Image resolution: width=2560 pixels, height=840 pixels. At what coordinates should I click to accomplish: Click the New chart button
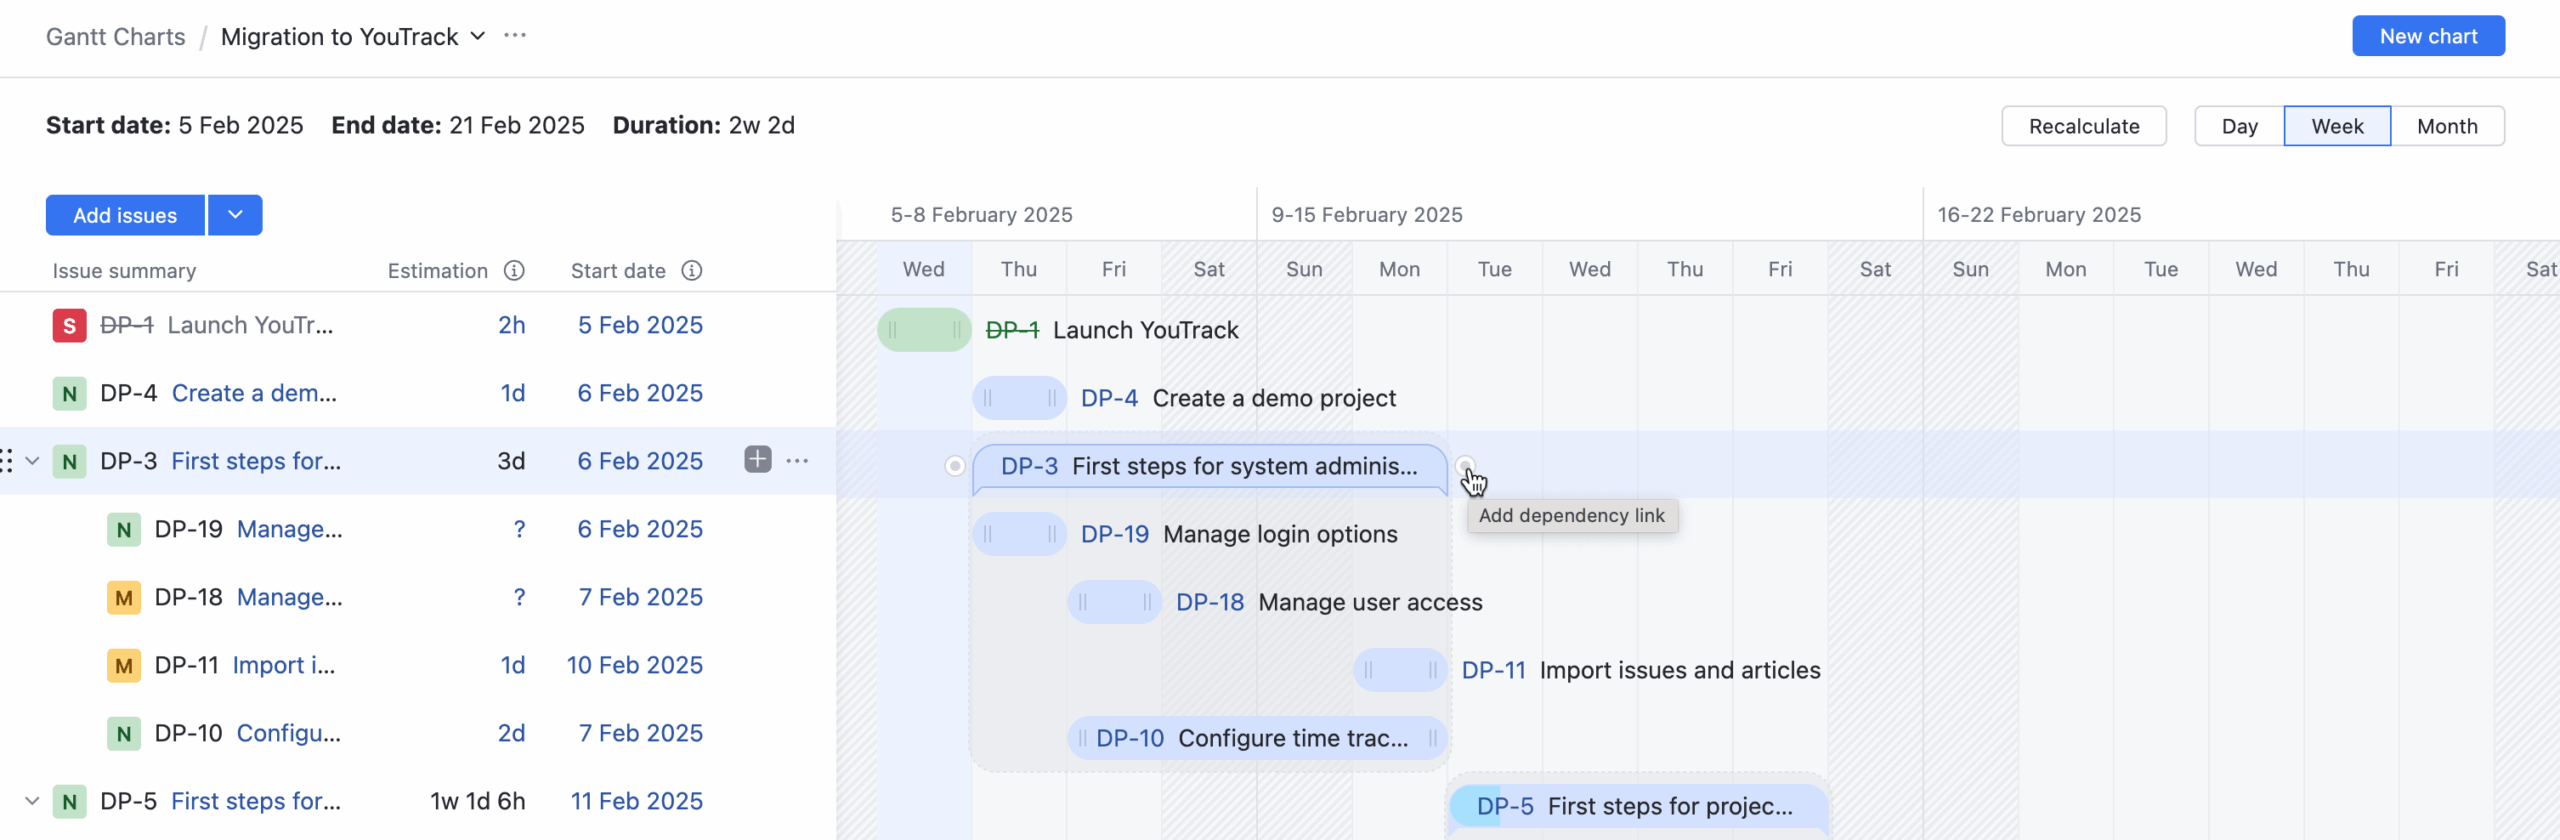[x=2428, y=36]
